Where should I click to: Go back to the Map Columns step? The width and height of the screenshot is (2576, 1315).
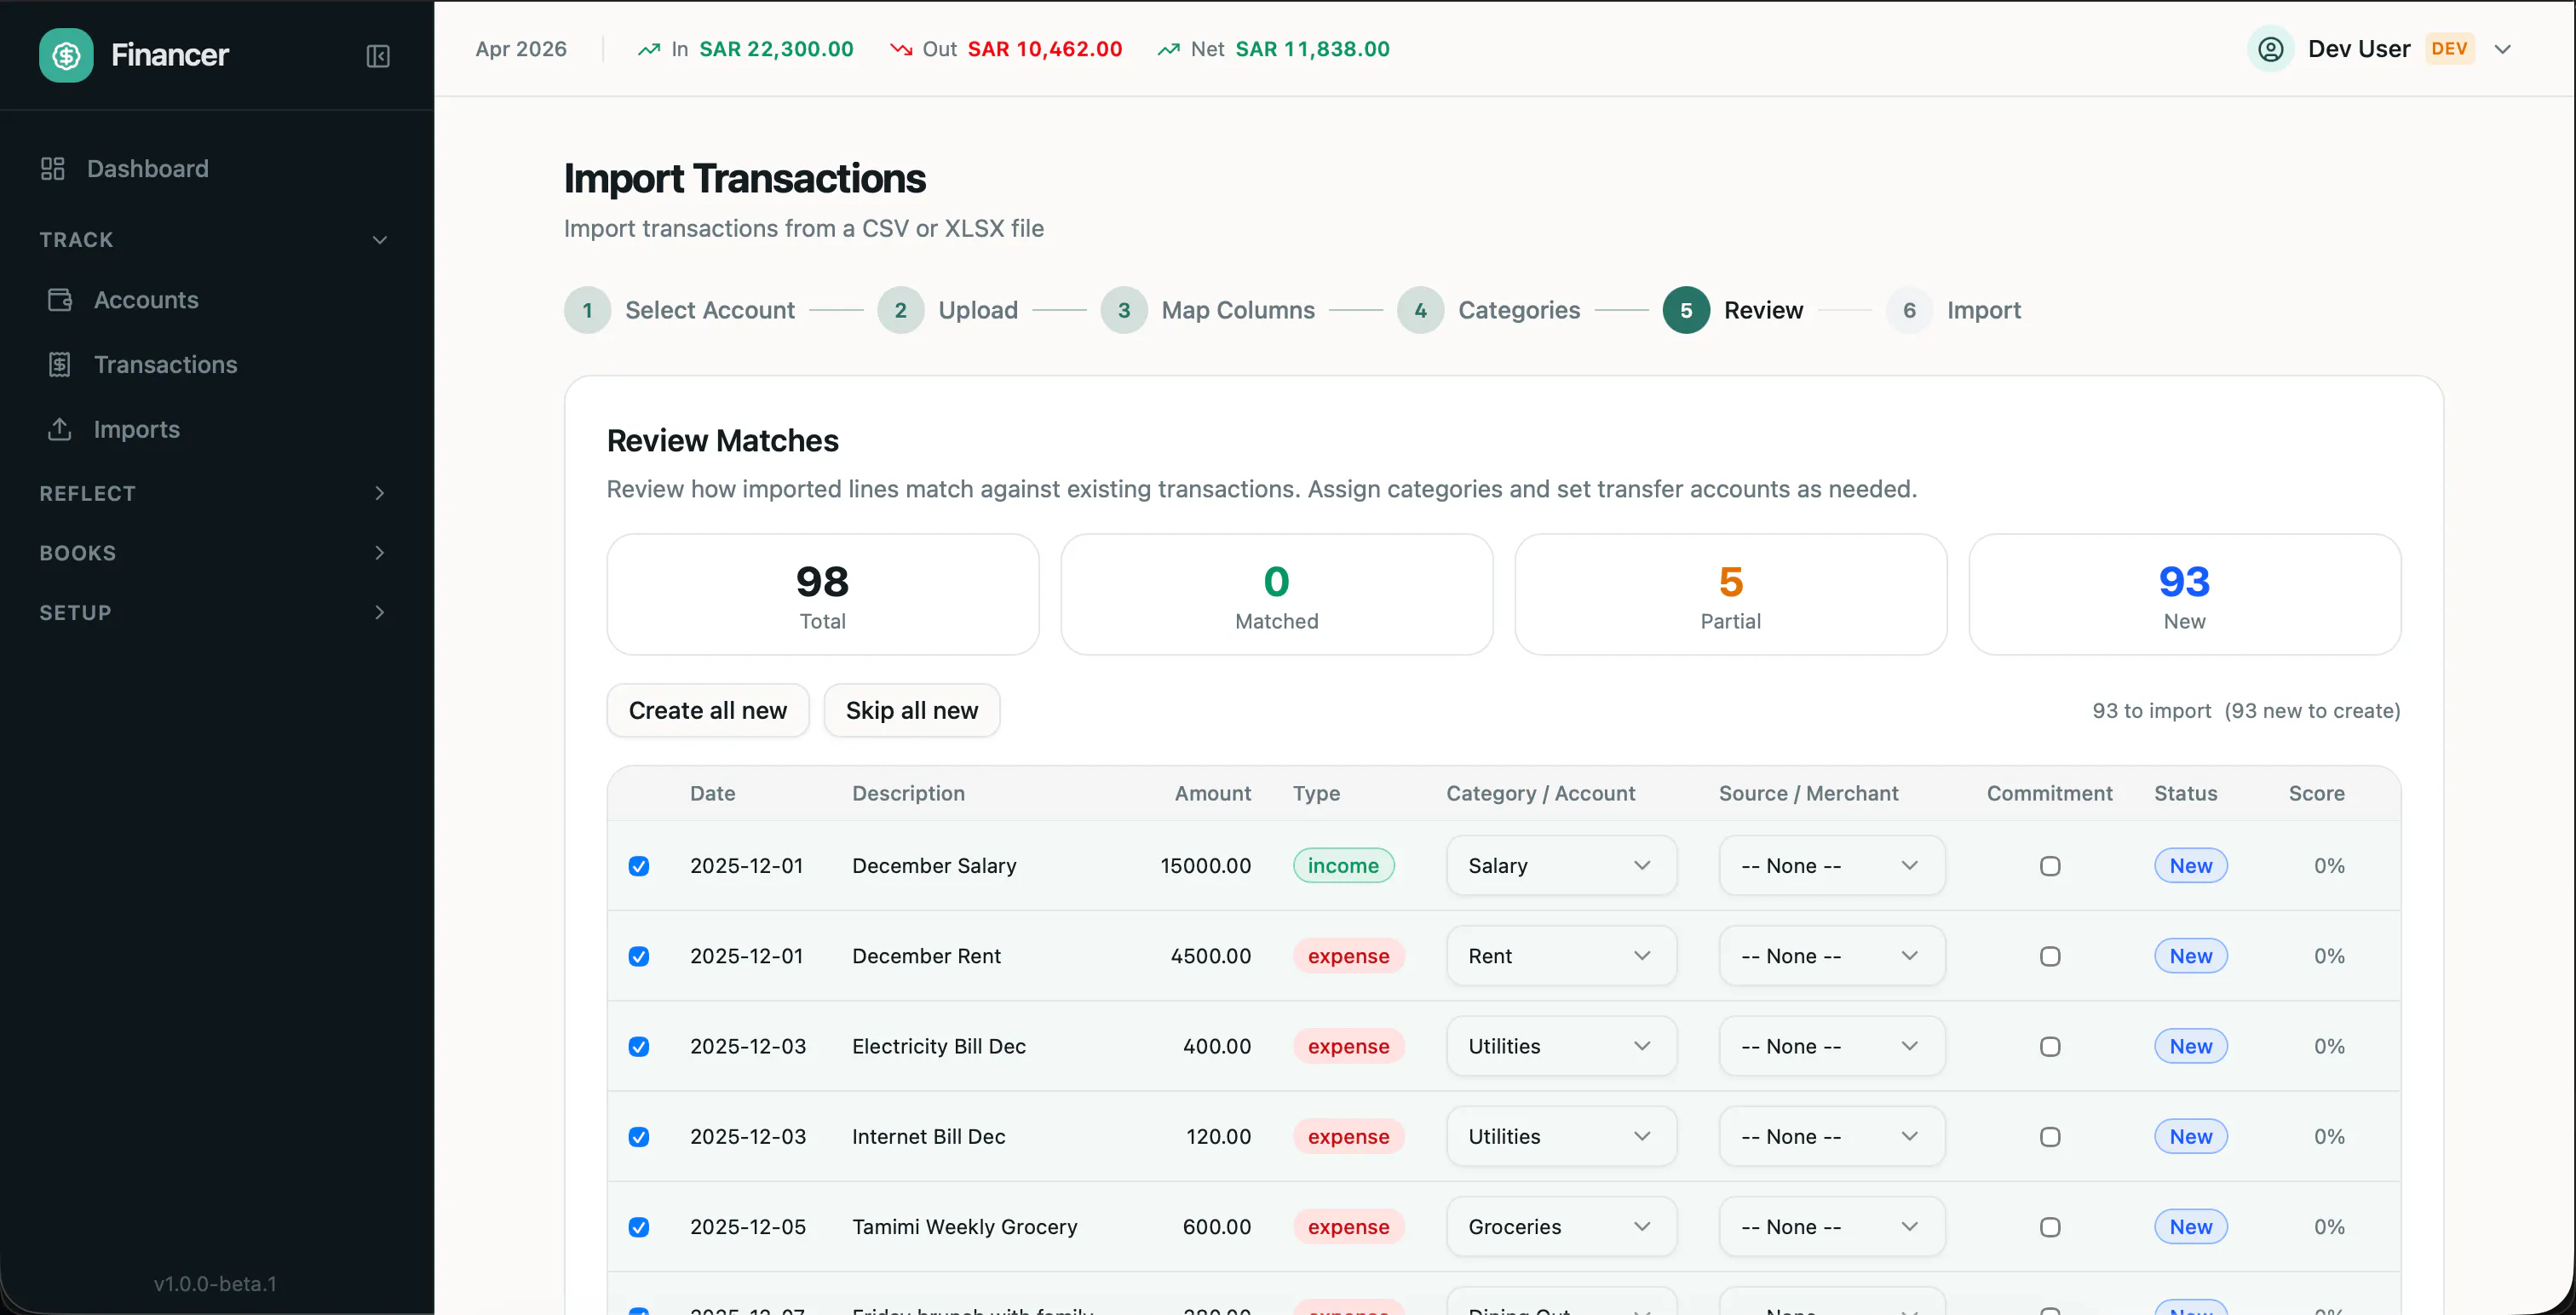coord(1207,310)
